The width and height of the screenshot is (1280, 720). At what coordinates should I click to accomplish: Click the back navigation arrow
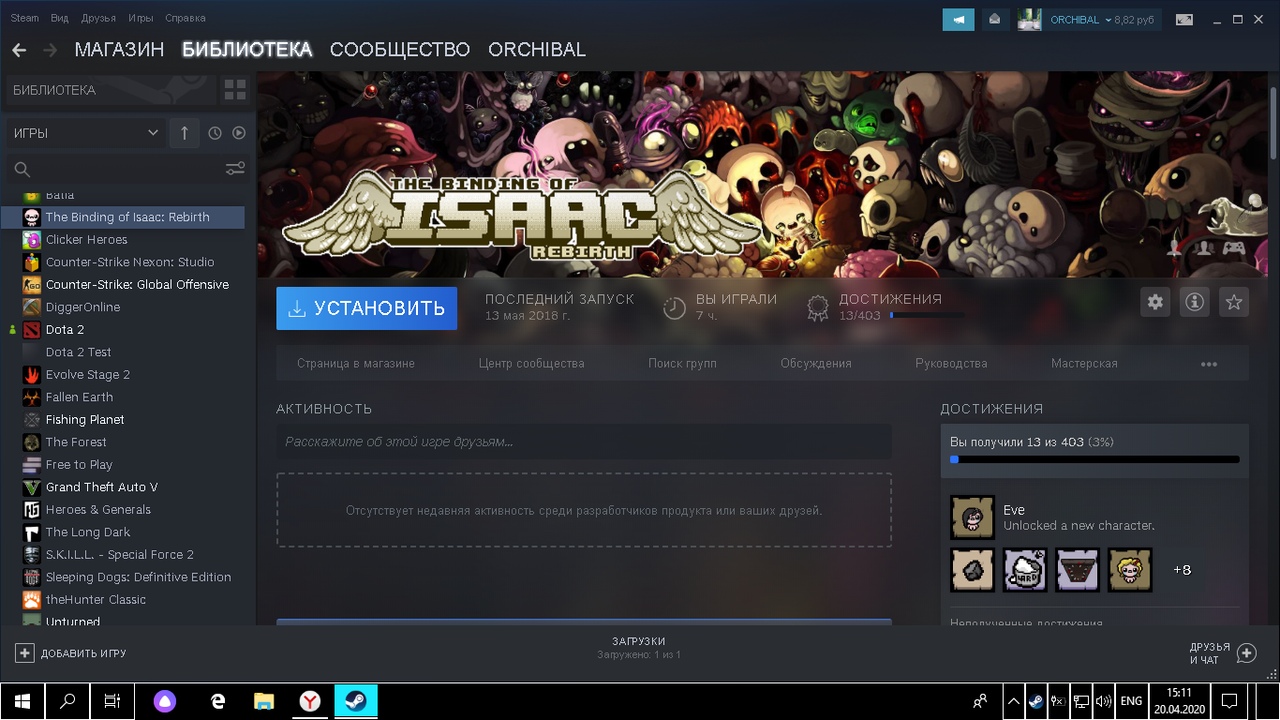click(x=19, y=50)
